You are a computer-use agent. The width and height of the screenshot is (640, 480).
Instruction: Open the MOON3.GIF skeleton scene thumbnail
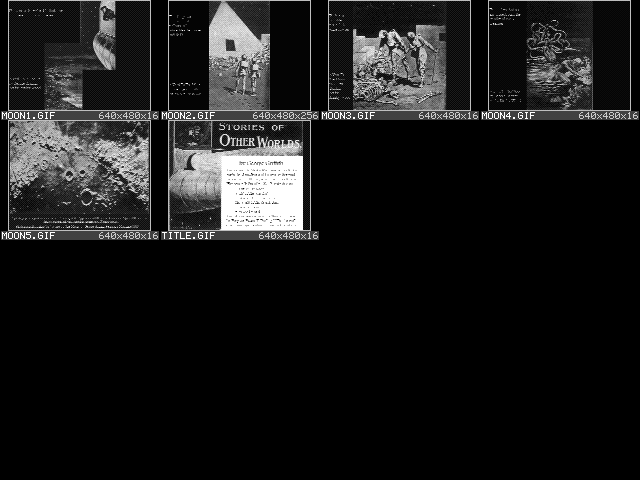click(400, 55)
